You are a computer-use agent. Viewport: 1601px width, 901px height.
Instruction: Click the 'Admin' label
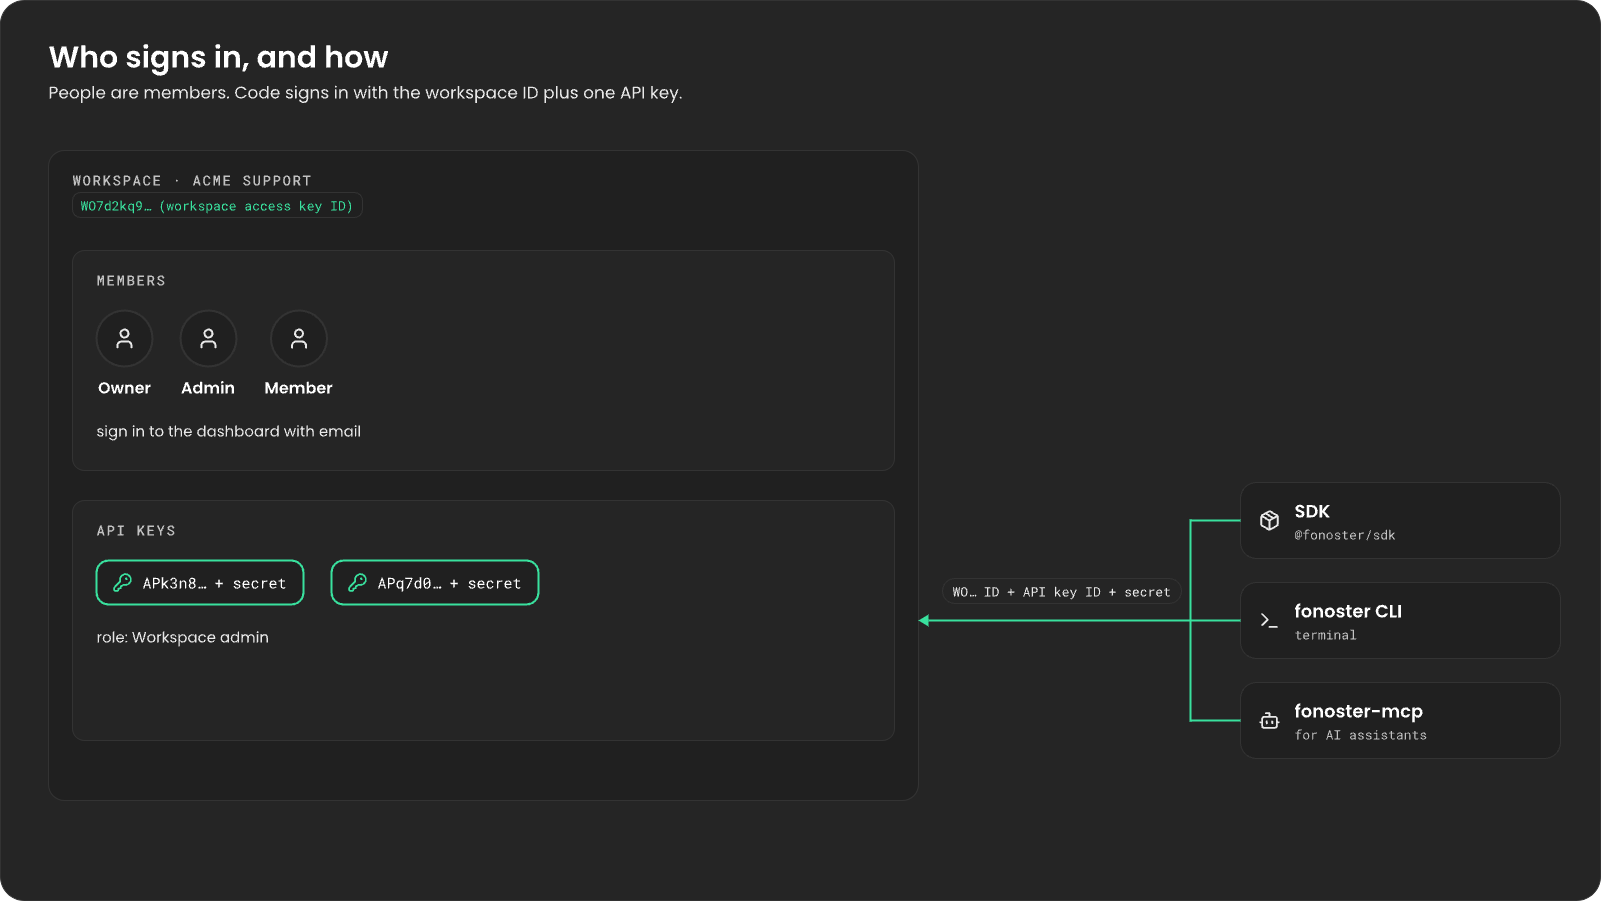208,388
